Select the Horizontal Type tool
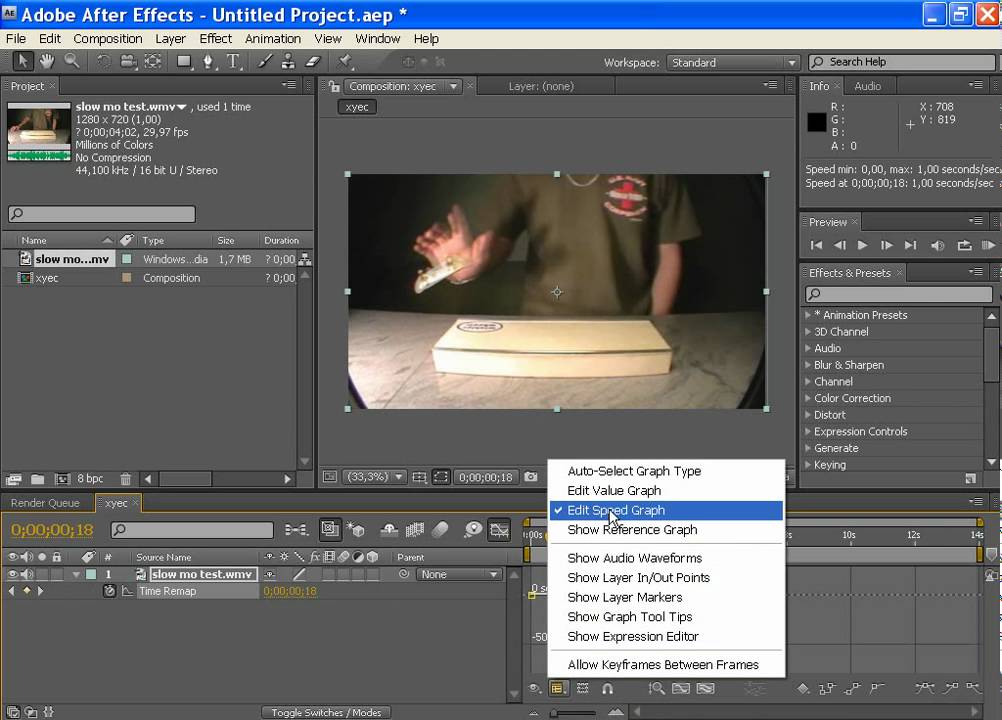This screenshot has height=720, width=1002. 233,62
